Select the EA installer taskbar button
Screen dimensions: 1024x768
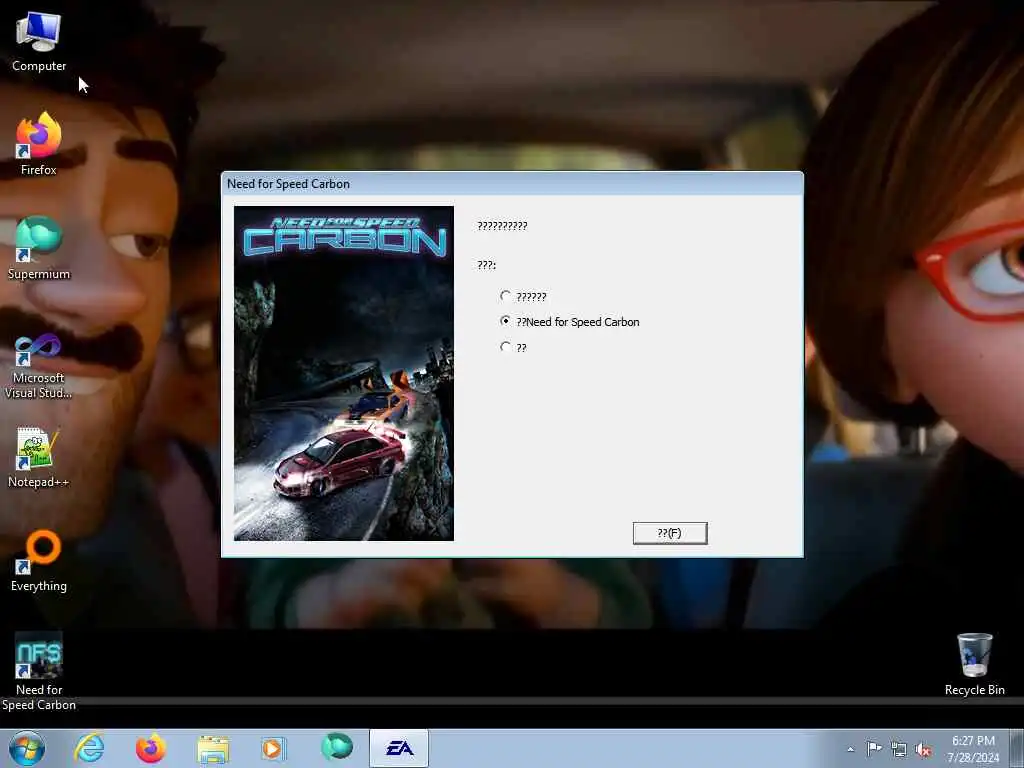[x=399, y=748]
